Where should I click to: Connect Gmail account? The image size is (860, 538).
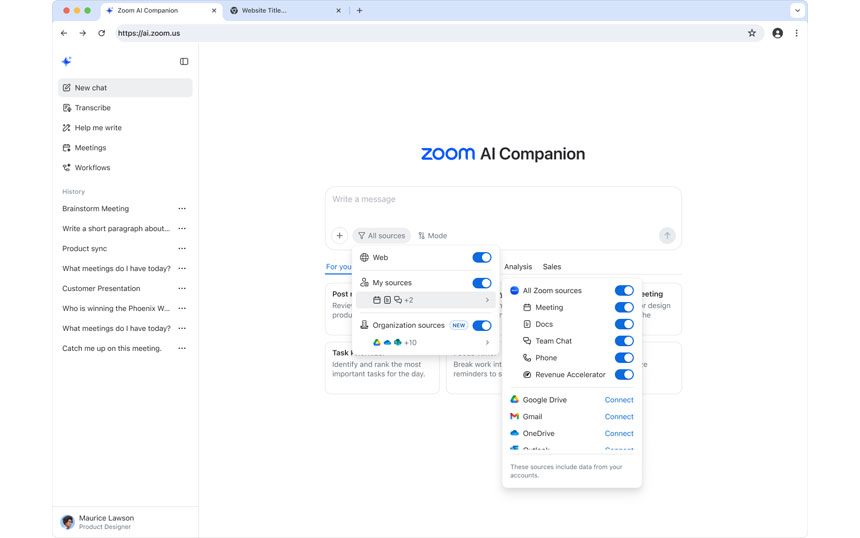click(619, 417)
